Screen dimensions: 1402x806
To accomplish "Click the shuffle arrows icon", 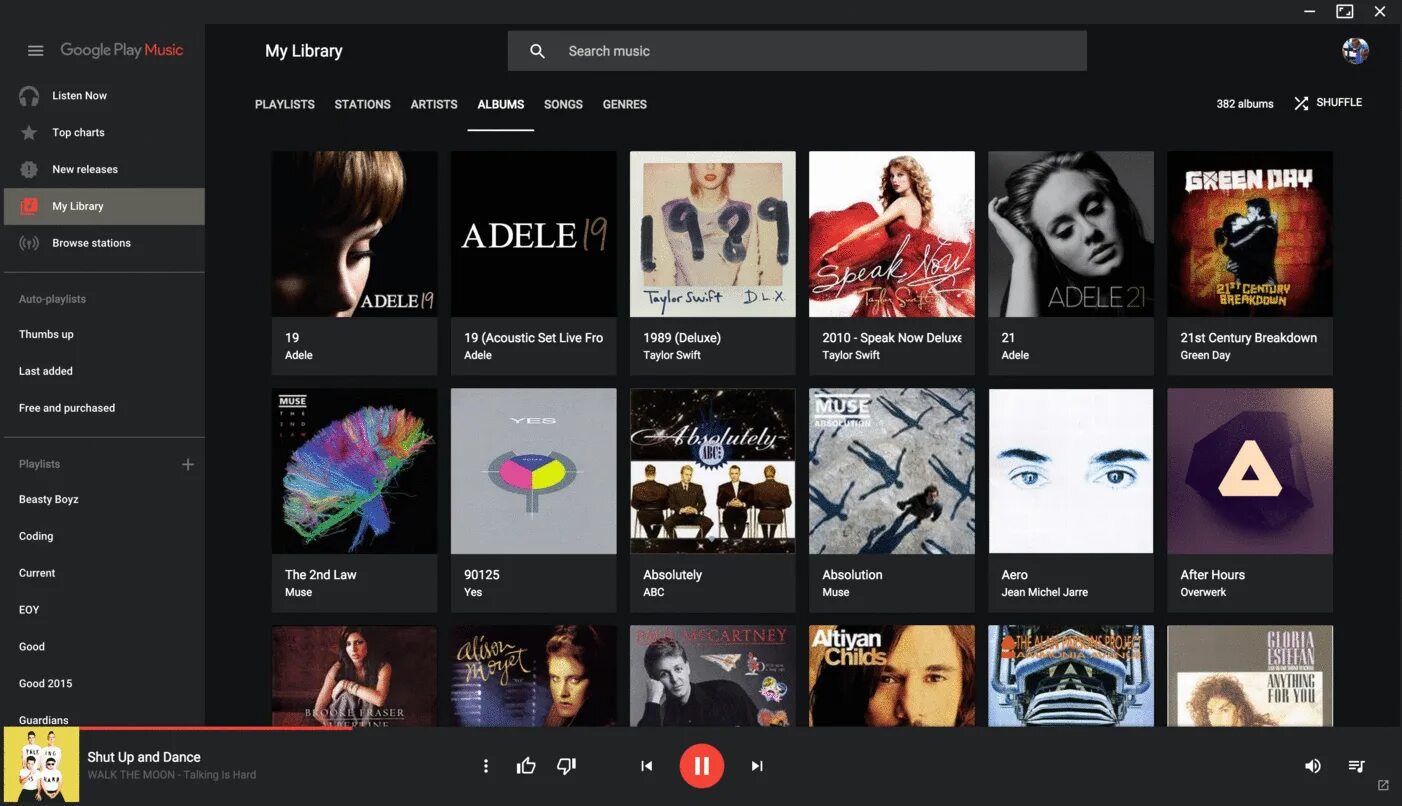I will click(x=1301, y=103).
